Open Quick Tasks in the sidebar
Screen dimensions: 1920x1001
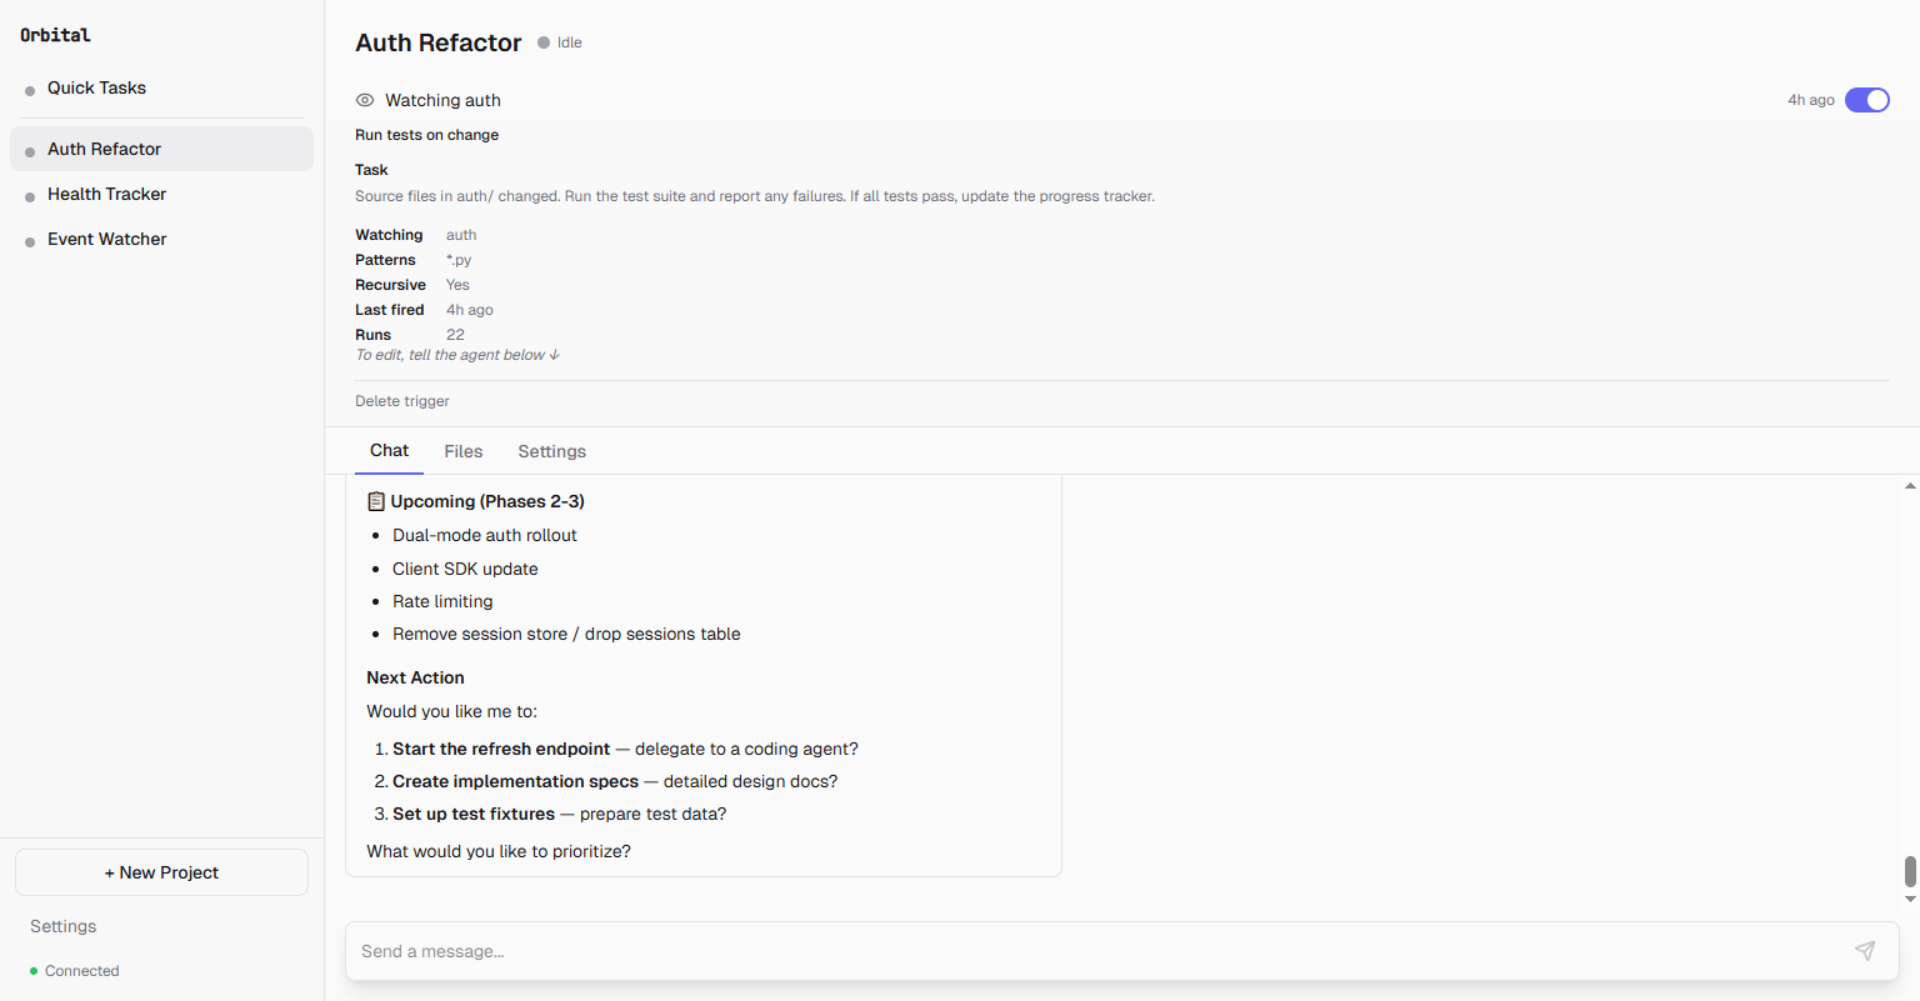97,88
